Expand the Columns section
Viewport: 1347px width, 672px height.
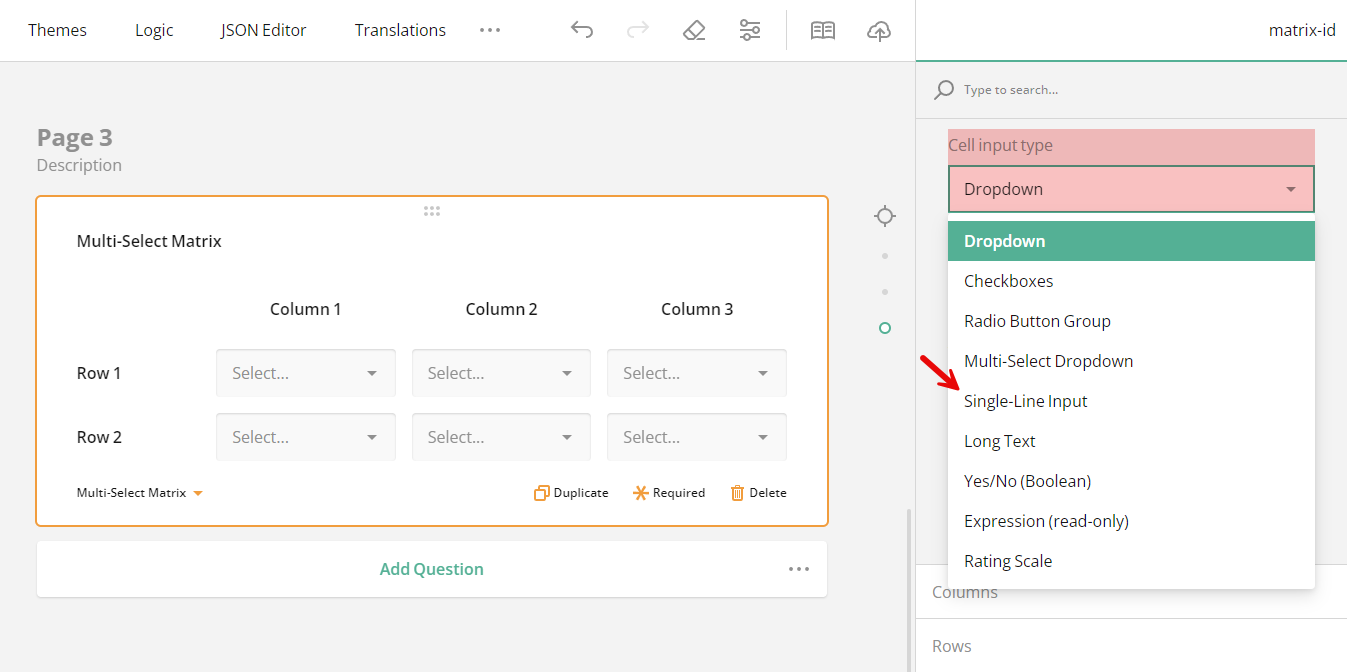[965, 592]
